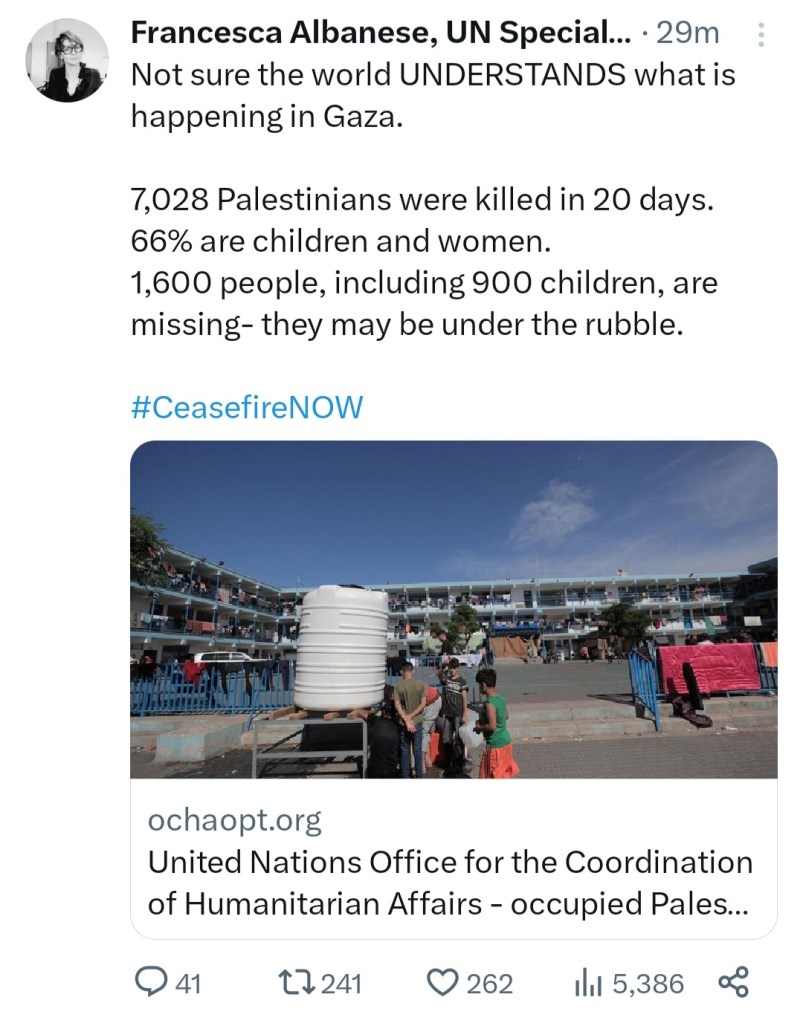The image size is (803, 1023).
Task: Like the post with the heart icon
Action: pyautogui.click(x=441, y=984)
